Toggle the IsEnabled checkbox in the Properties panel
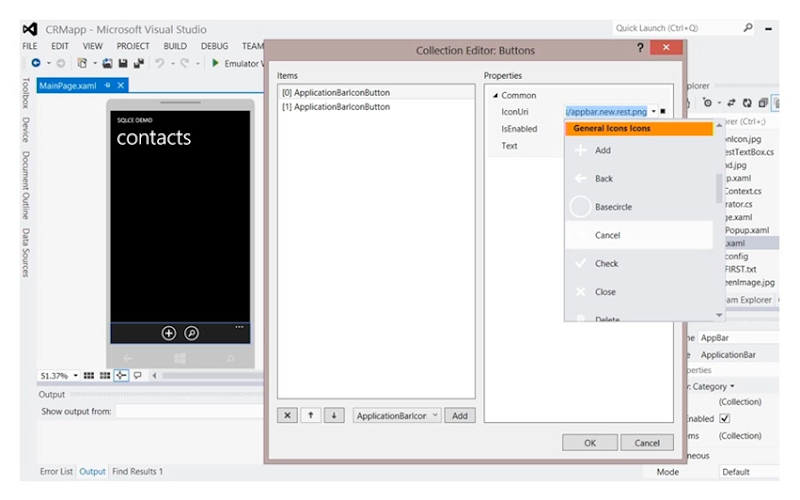Image resolution: width=800 pixels, height=500 pixels. point(724,418)
